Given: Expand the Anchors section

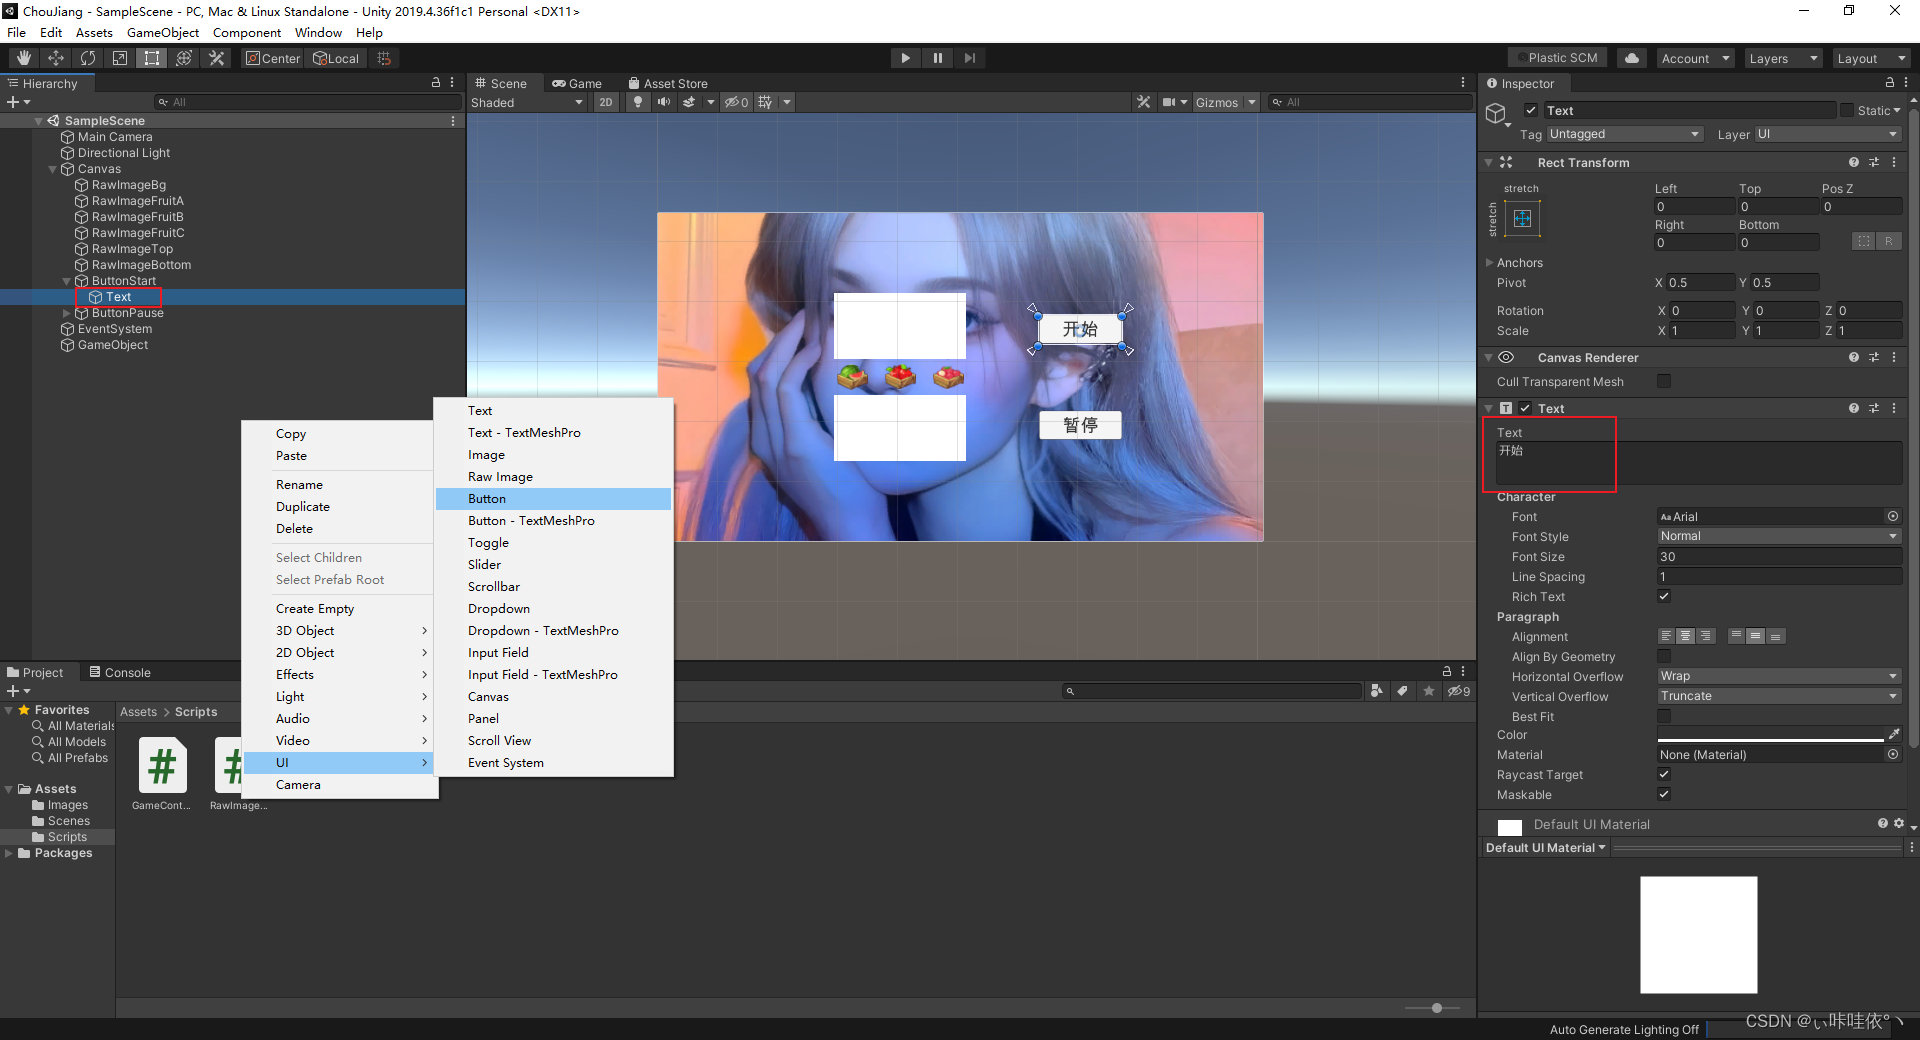Looking at the screenshot, I should pyautogui.click(x=1489, y=263).
